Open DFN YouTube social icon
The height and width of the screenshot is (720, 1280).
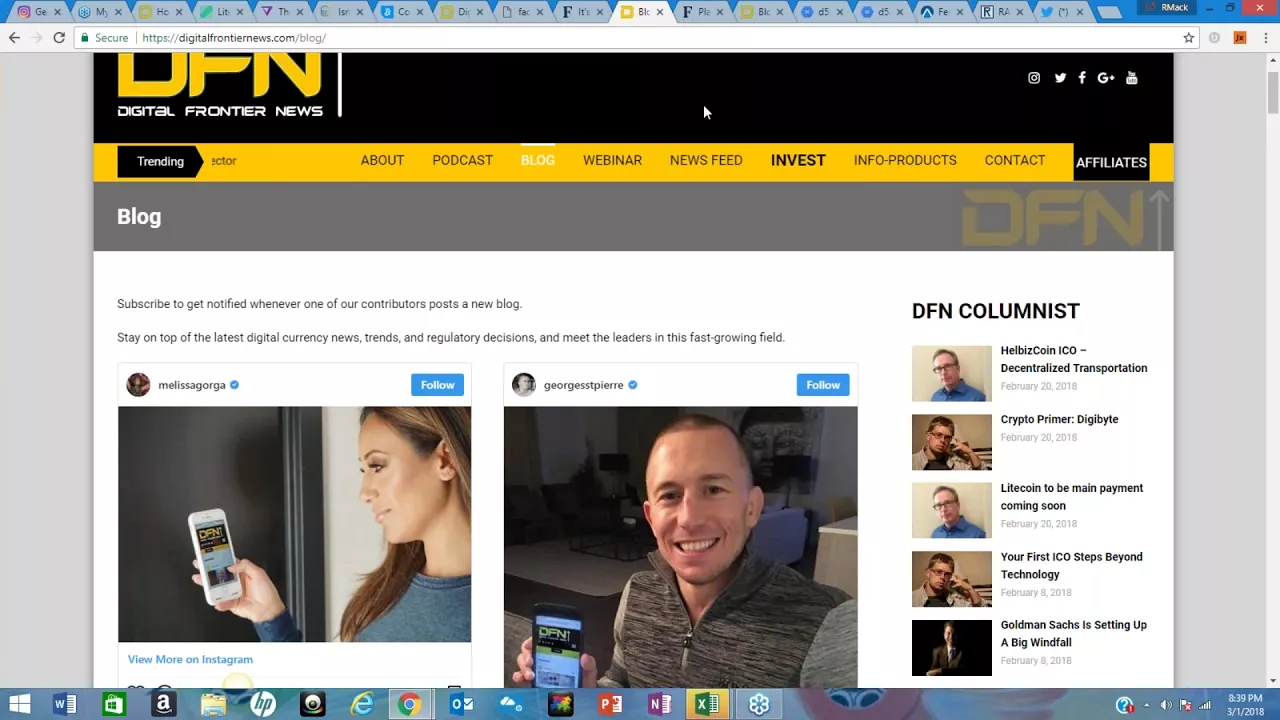1132,78
